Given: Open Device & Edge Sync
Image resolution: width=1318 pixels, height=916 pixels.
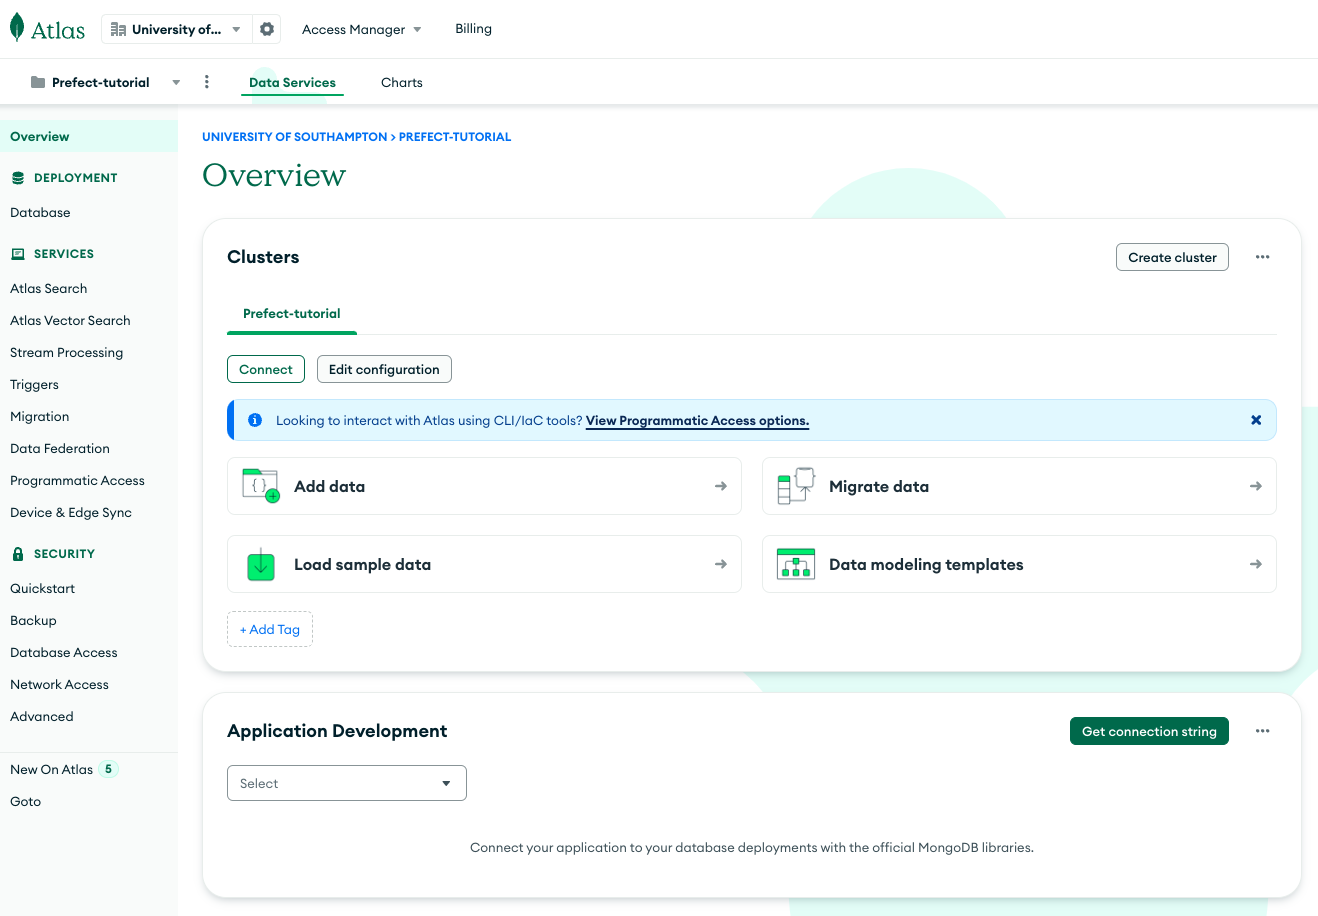Looking at the screenshot, I should coord(70,512).
